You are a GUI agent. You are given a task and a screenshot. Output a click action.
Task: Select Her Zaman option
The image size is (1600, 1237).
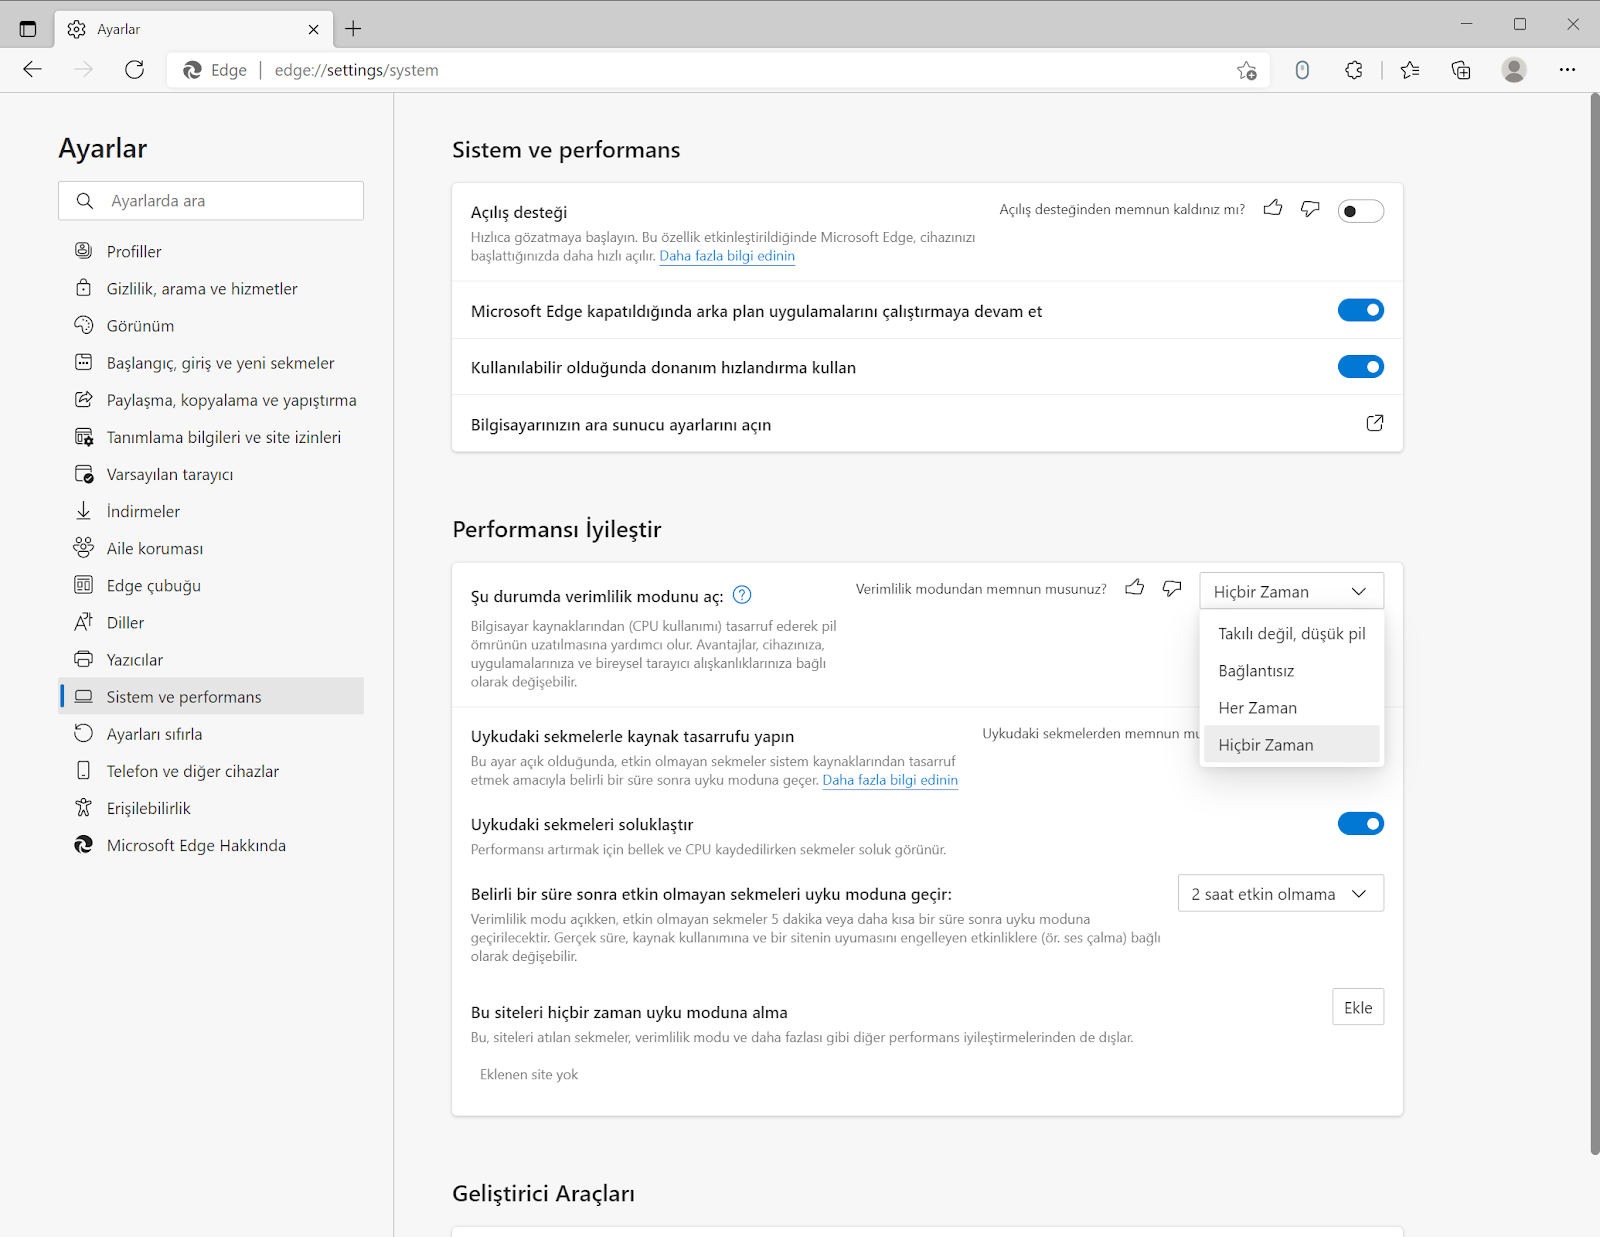tap(1292, 707)
